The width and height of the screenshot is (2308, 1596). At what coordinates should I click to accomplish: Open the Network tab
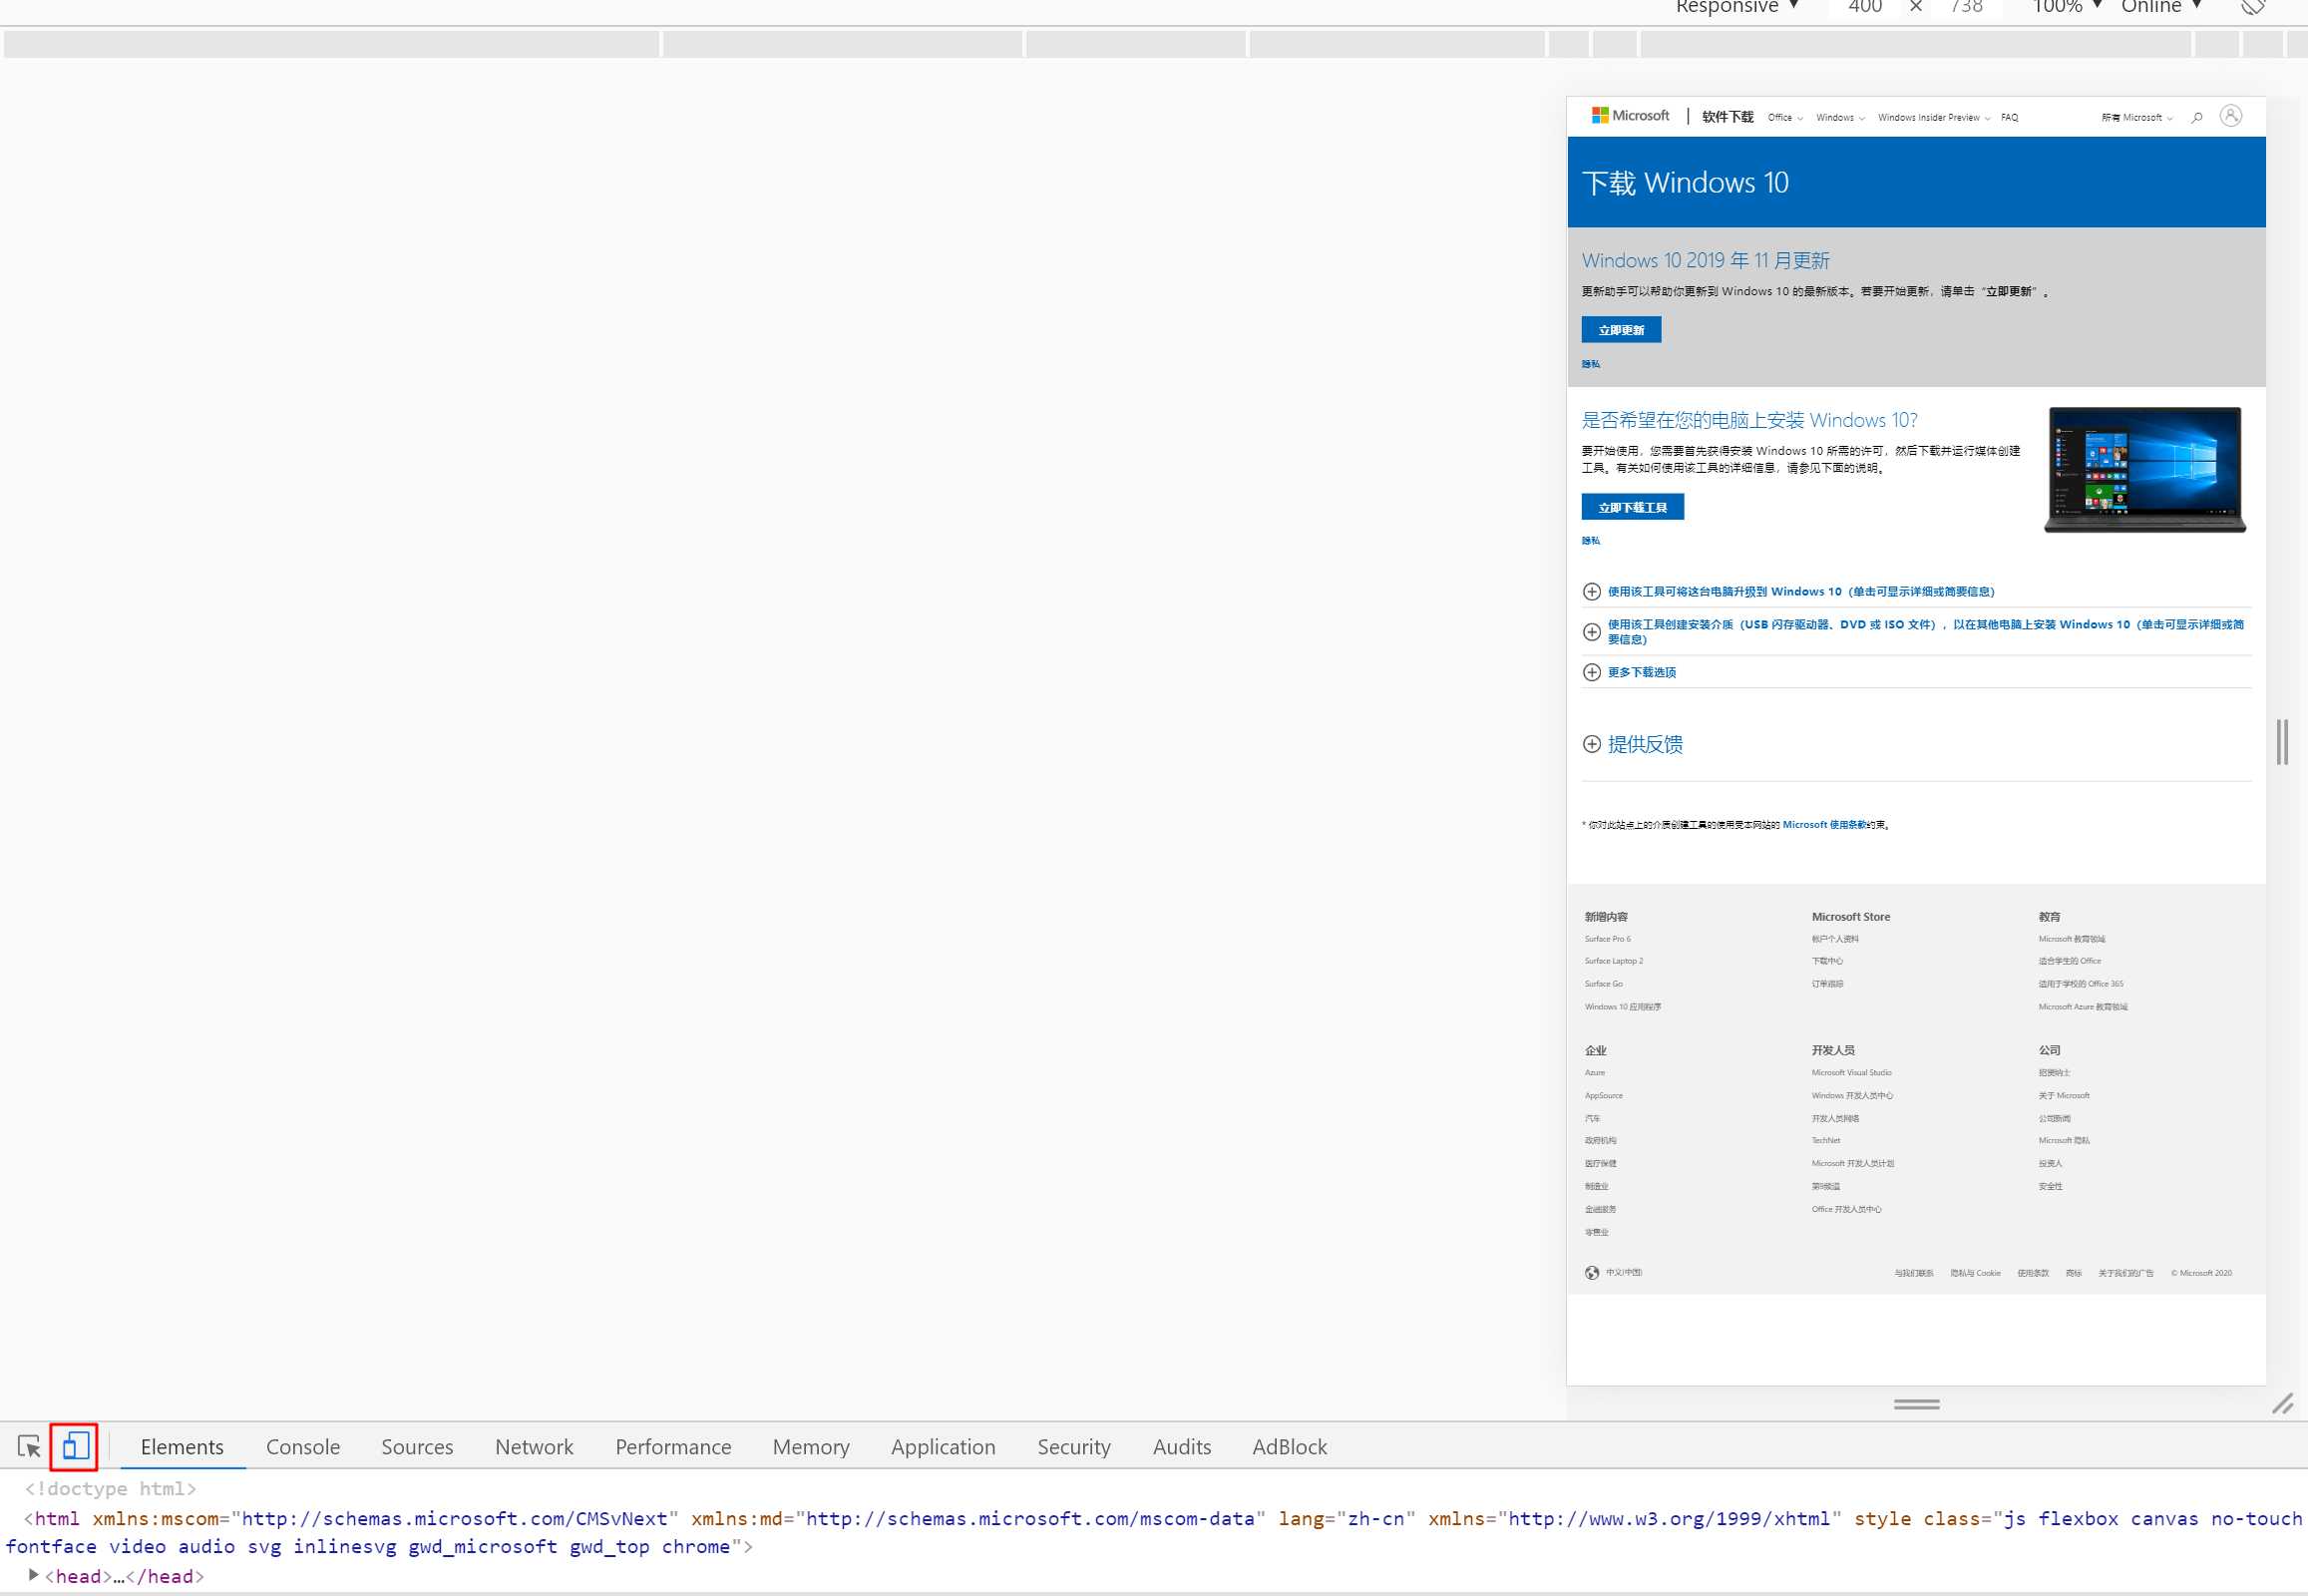(x=534, y=1446)
